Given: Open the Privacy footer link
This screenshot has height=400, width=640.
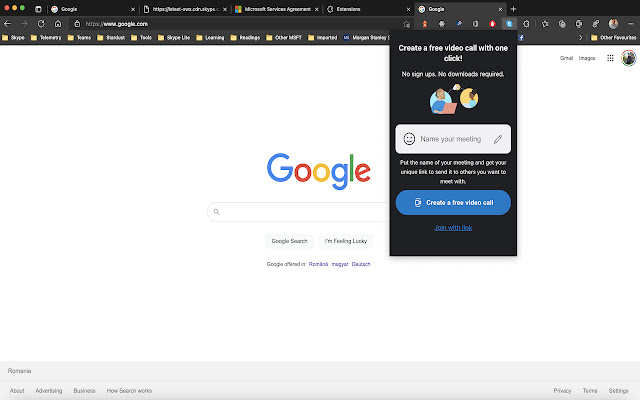Looking at the screenshot, I should click(562, 391).
